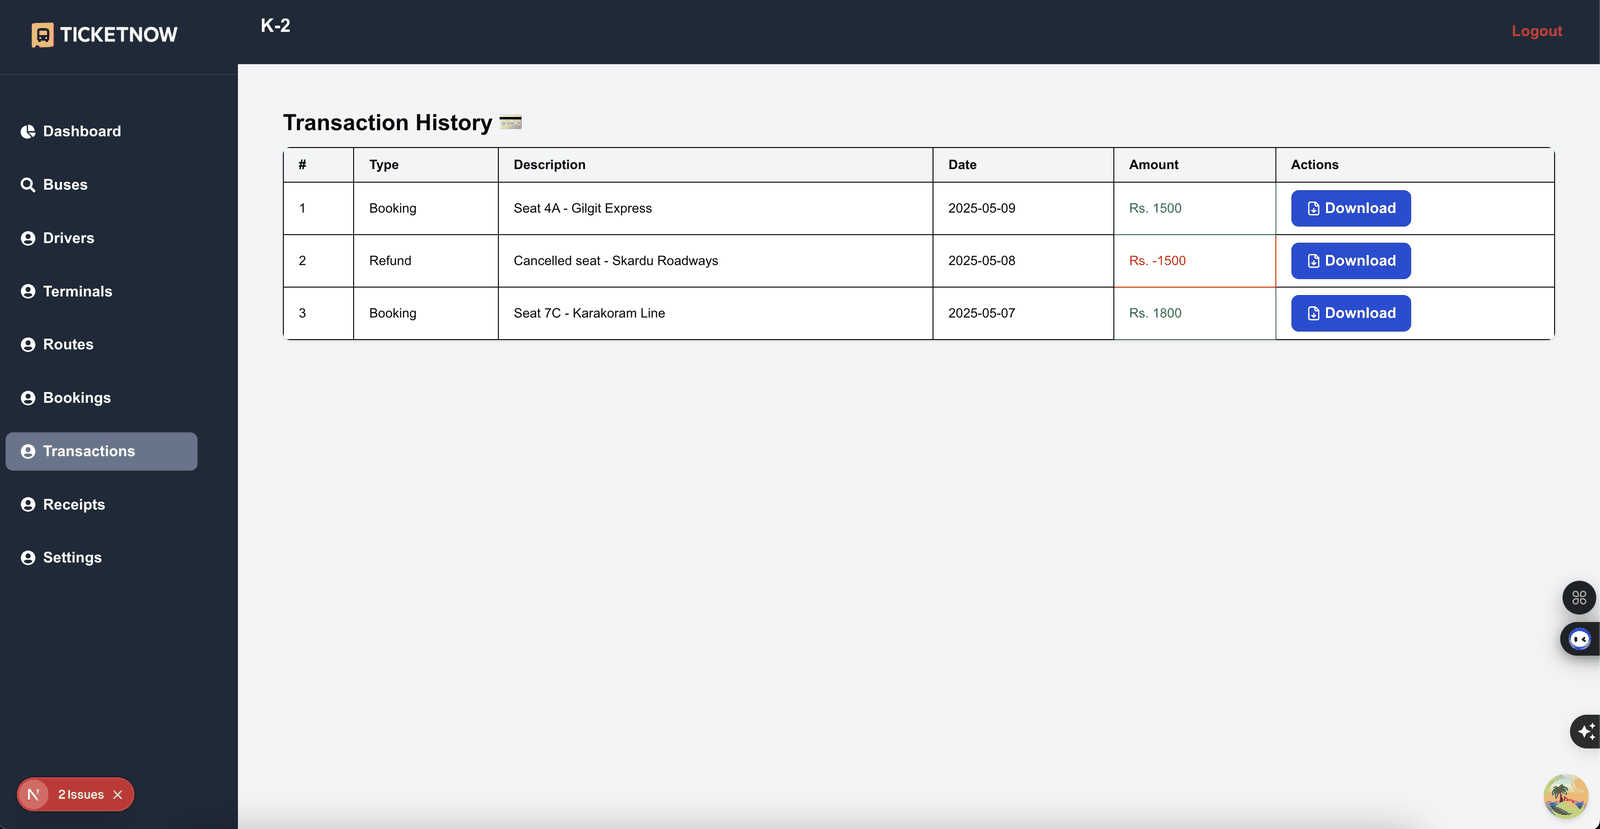Click the date 2025-05-07
Viewport: 1600px width, 829px height.
tap(982, 313)
